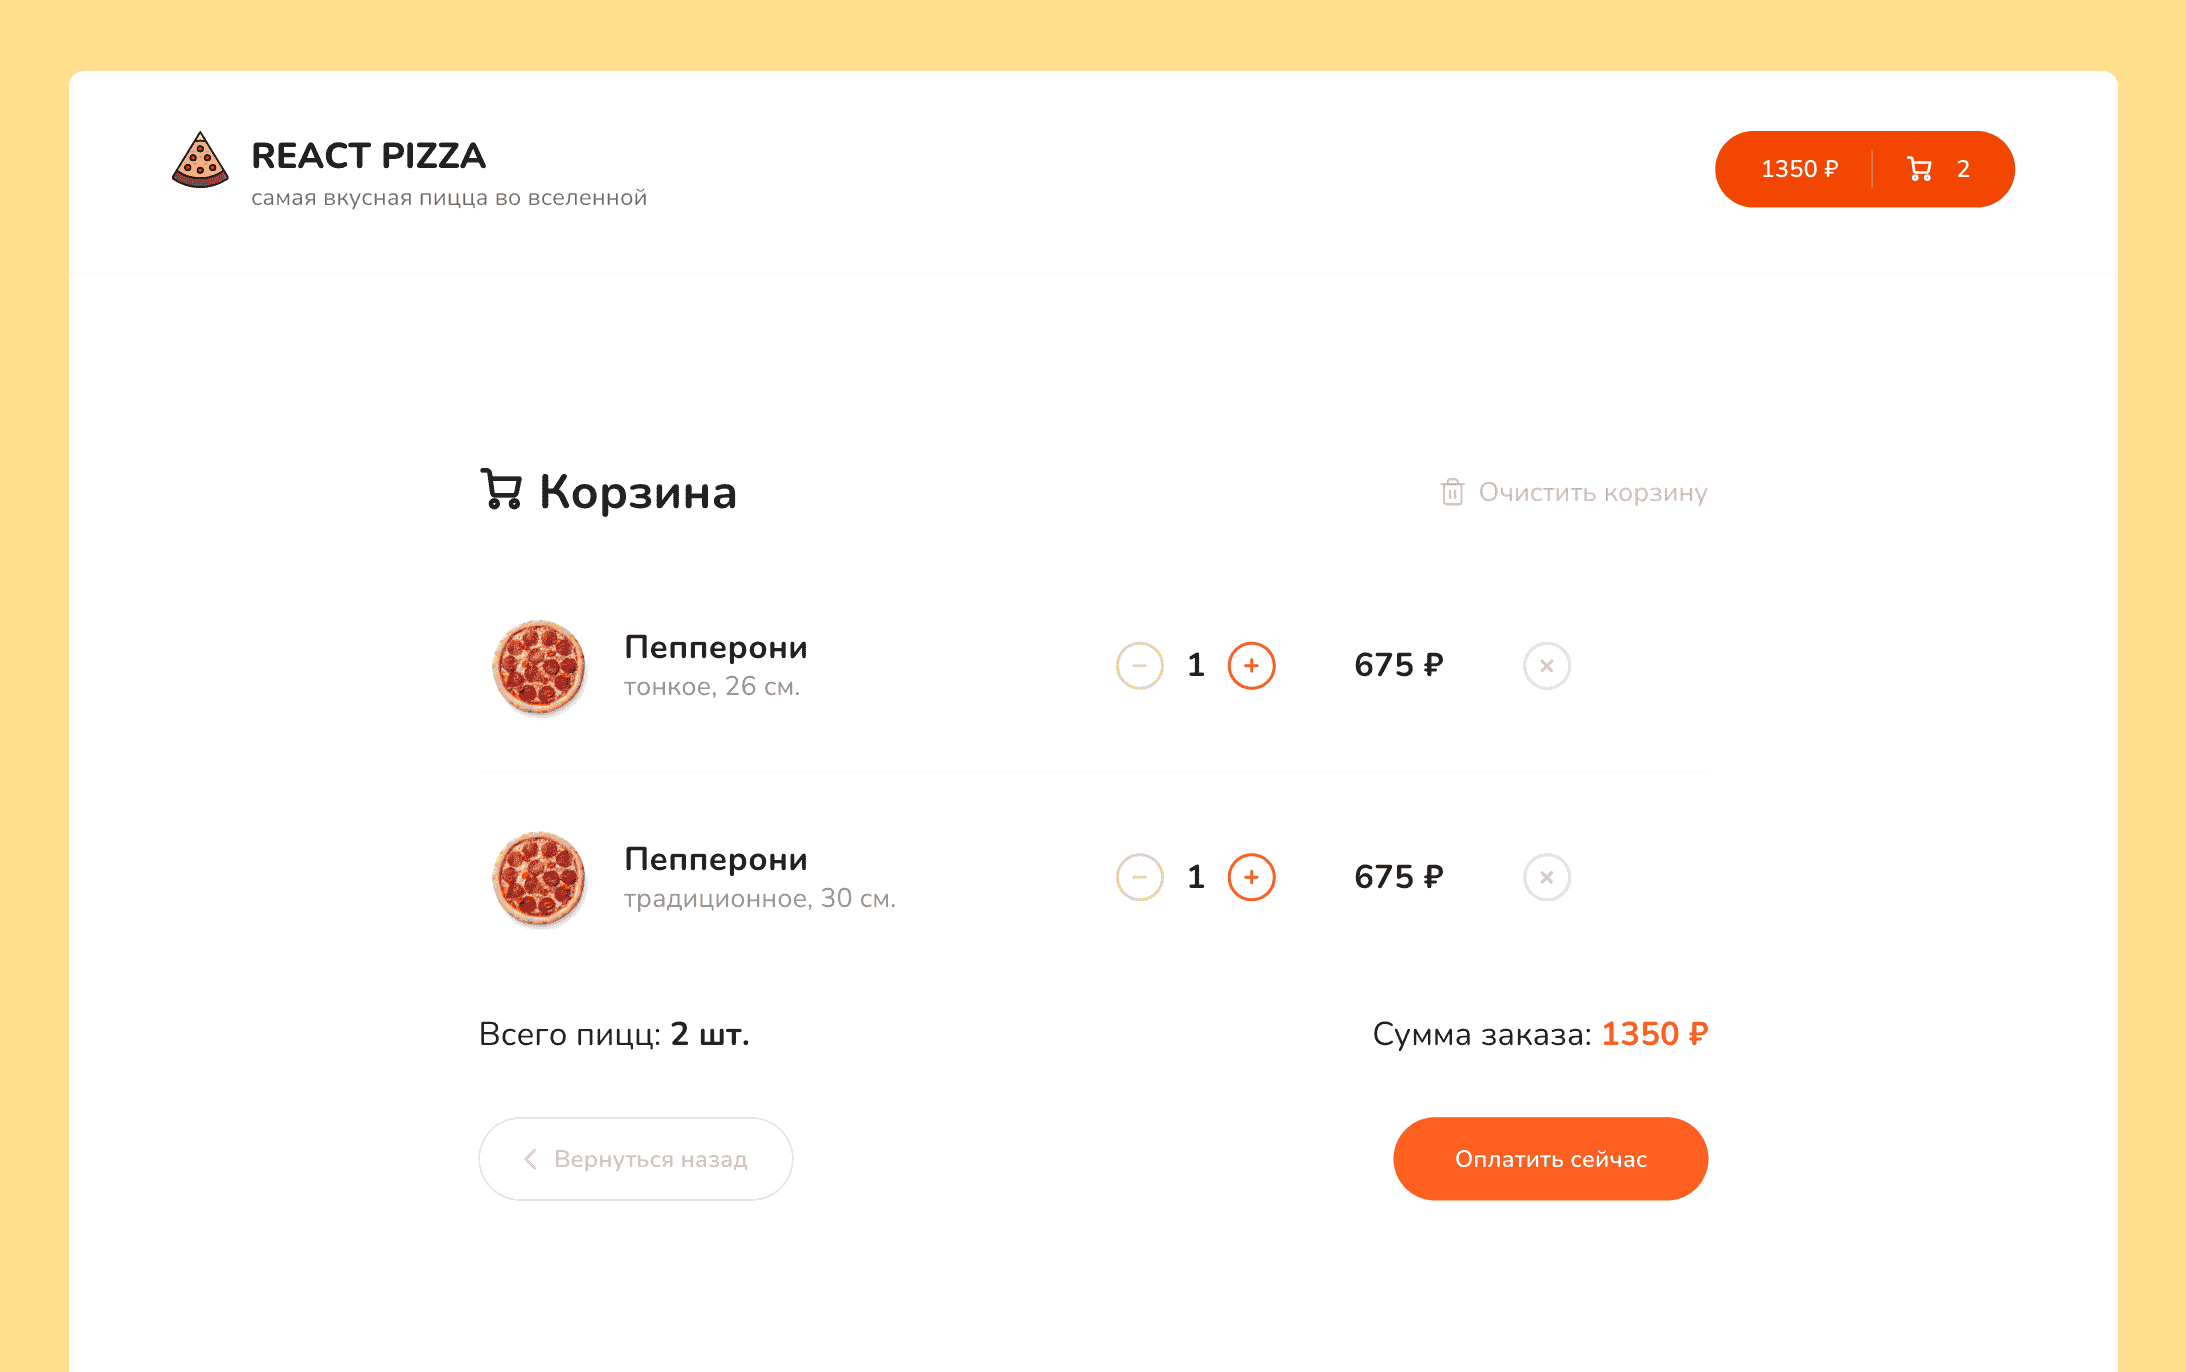Image resolution: width=2186 pixels, height=1372 pixels.
Task: Click the back chevron arrow icon
Action: [x=531, y=1159]
